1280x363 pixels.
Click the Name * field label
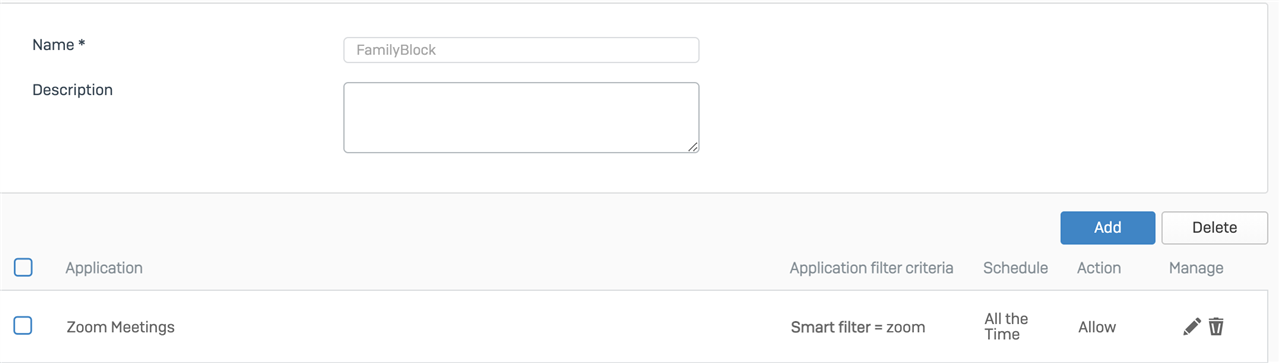(x=59, y=45)
